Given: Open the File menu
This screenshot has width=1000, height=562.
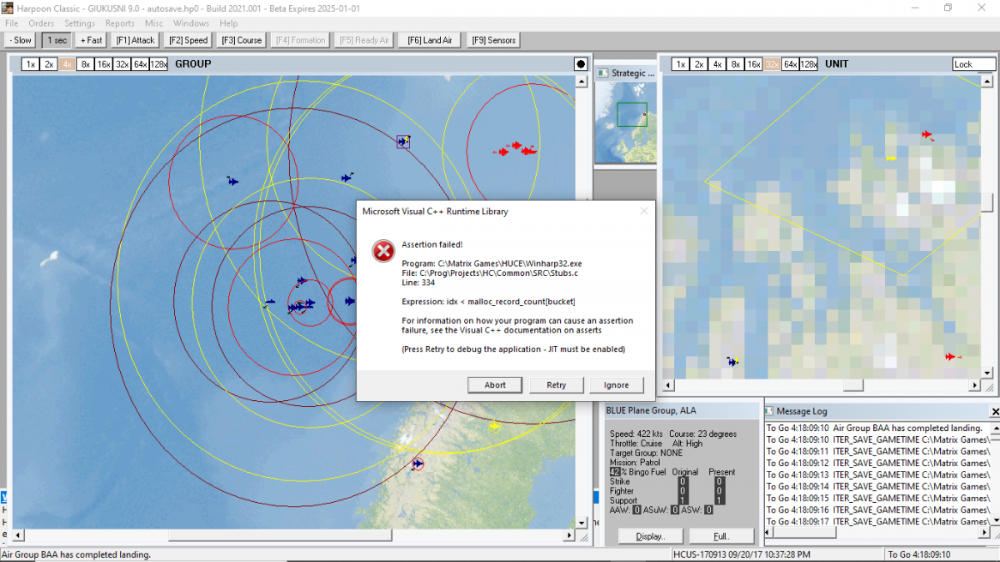Looking at the screenshot, I should point(11,23).
